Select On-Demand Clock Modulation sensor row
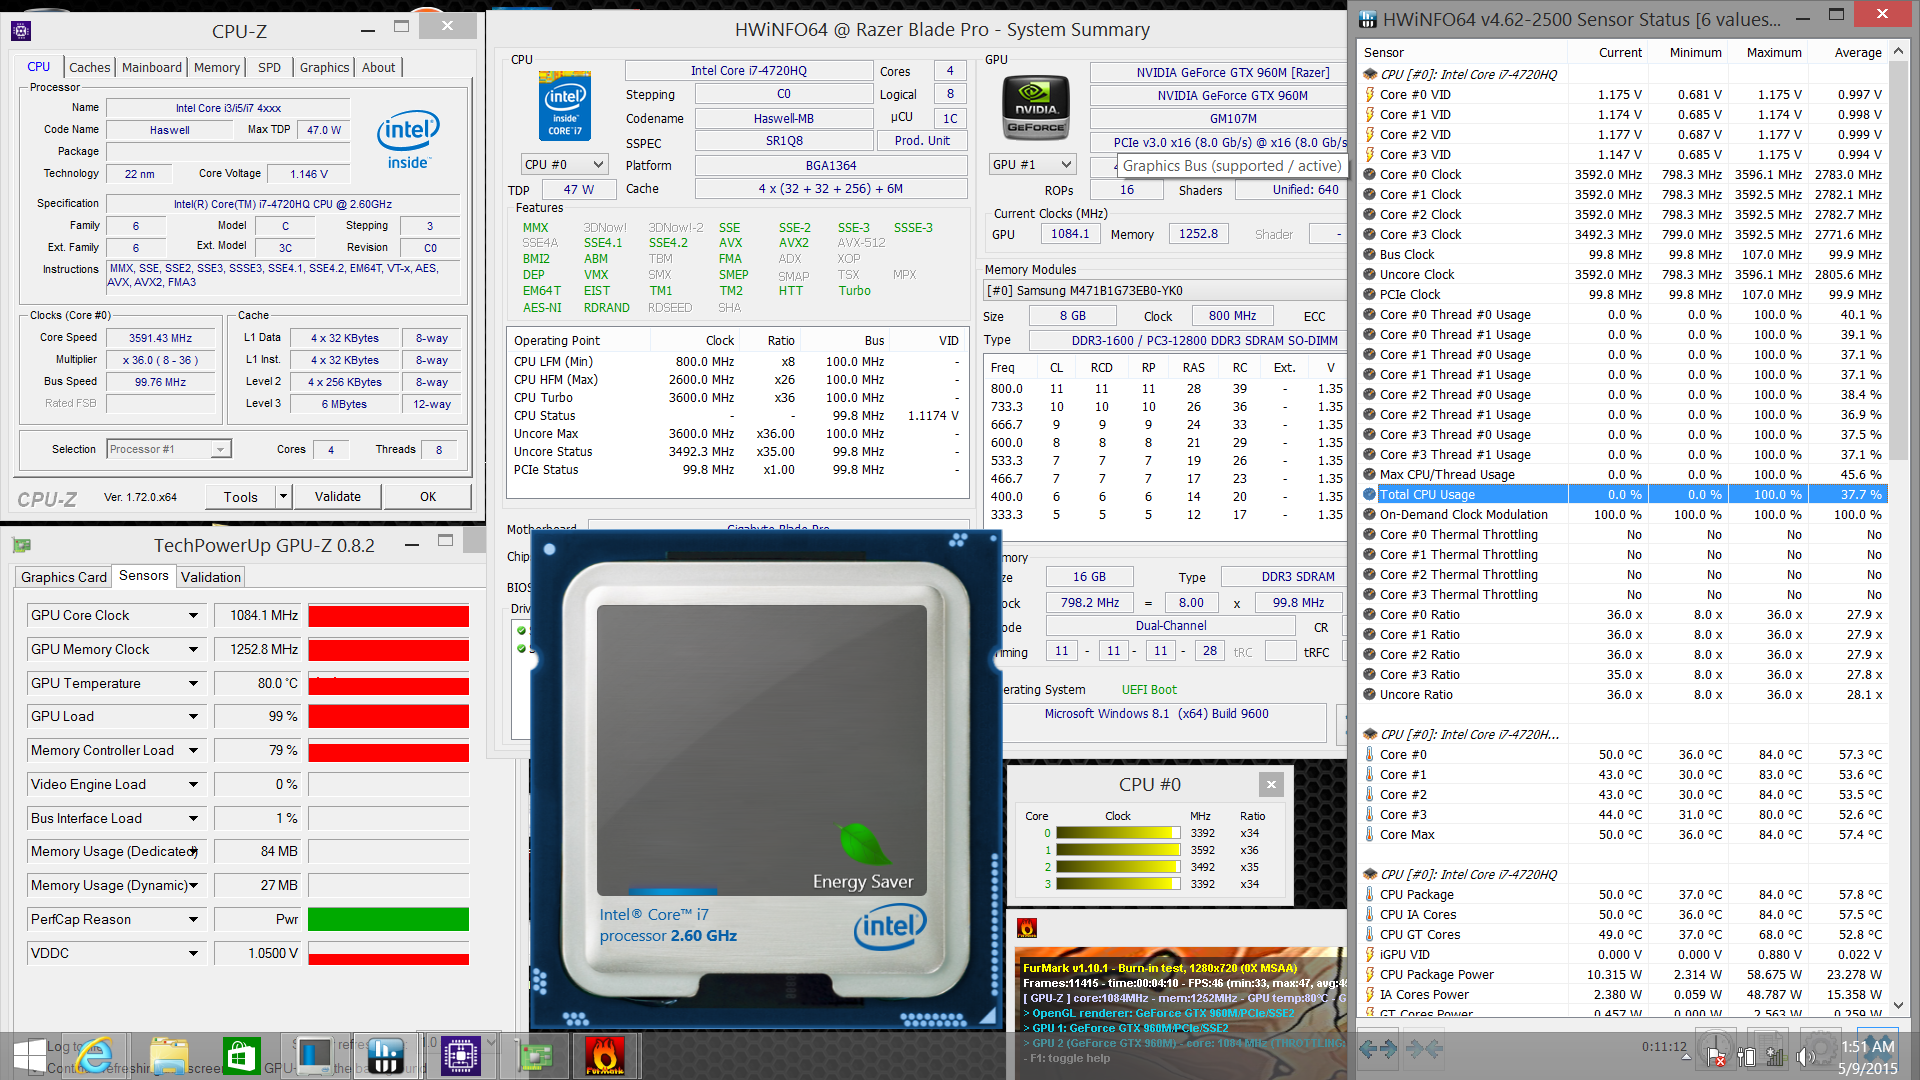 [1624, 514]
